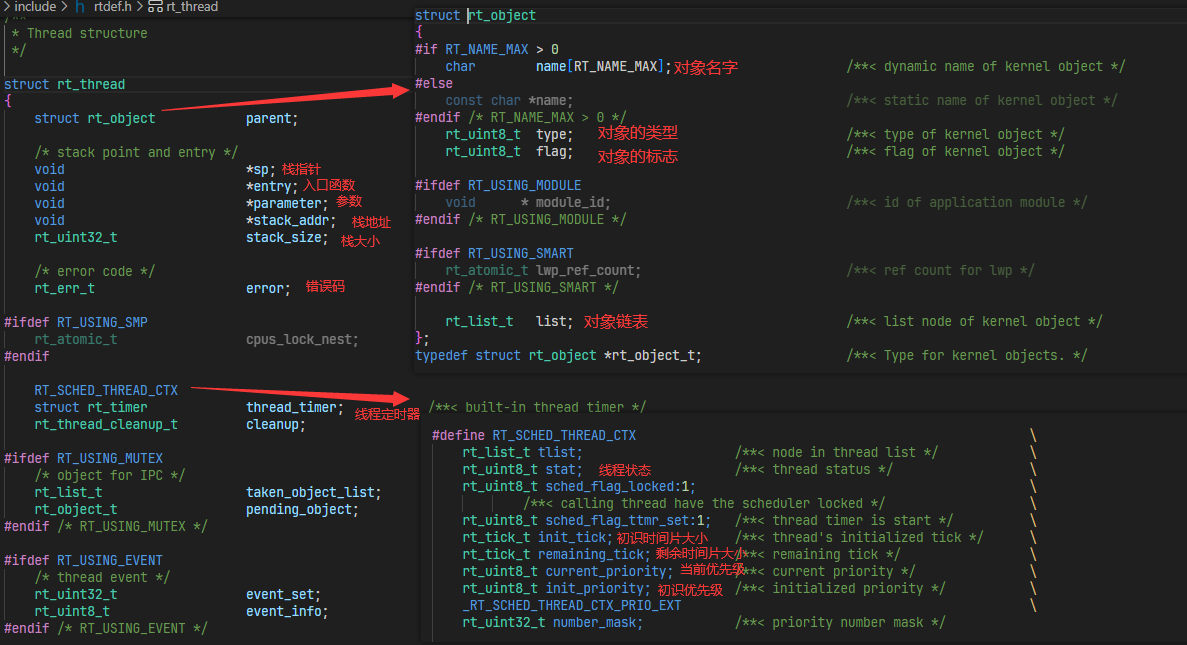
Task: Click 'struct rt_thread' declaration line
Action: (x=64, y=84)
